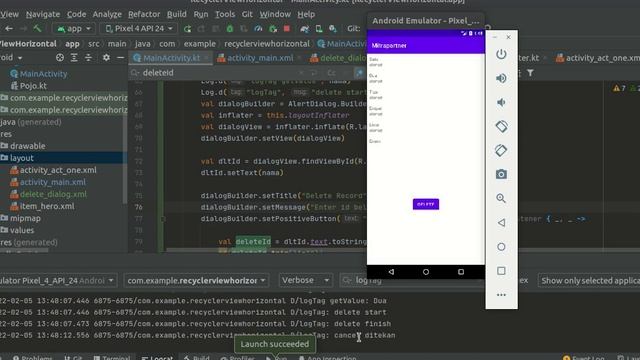Screen dimensions: 640x360
Task: Open item_hero.xml in project tree
Action: pos(47,207)
